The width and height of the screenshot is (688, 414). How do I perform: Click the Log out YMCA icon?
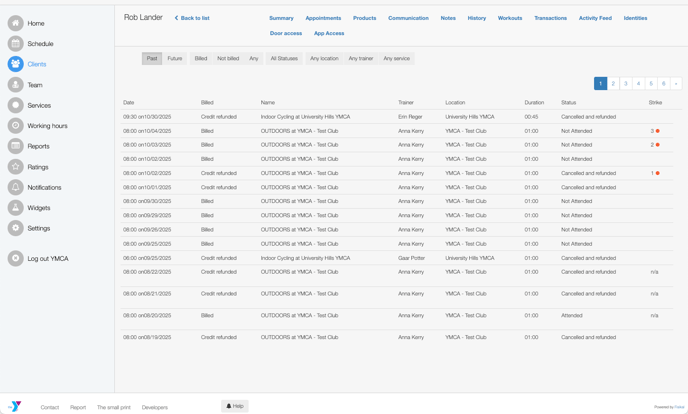15,259
